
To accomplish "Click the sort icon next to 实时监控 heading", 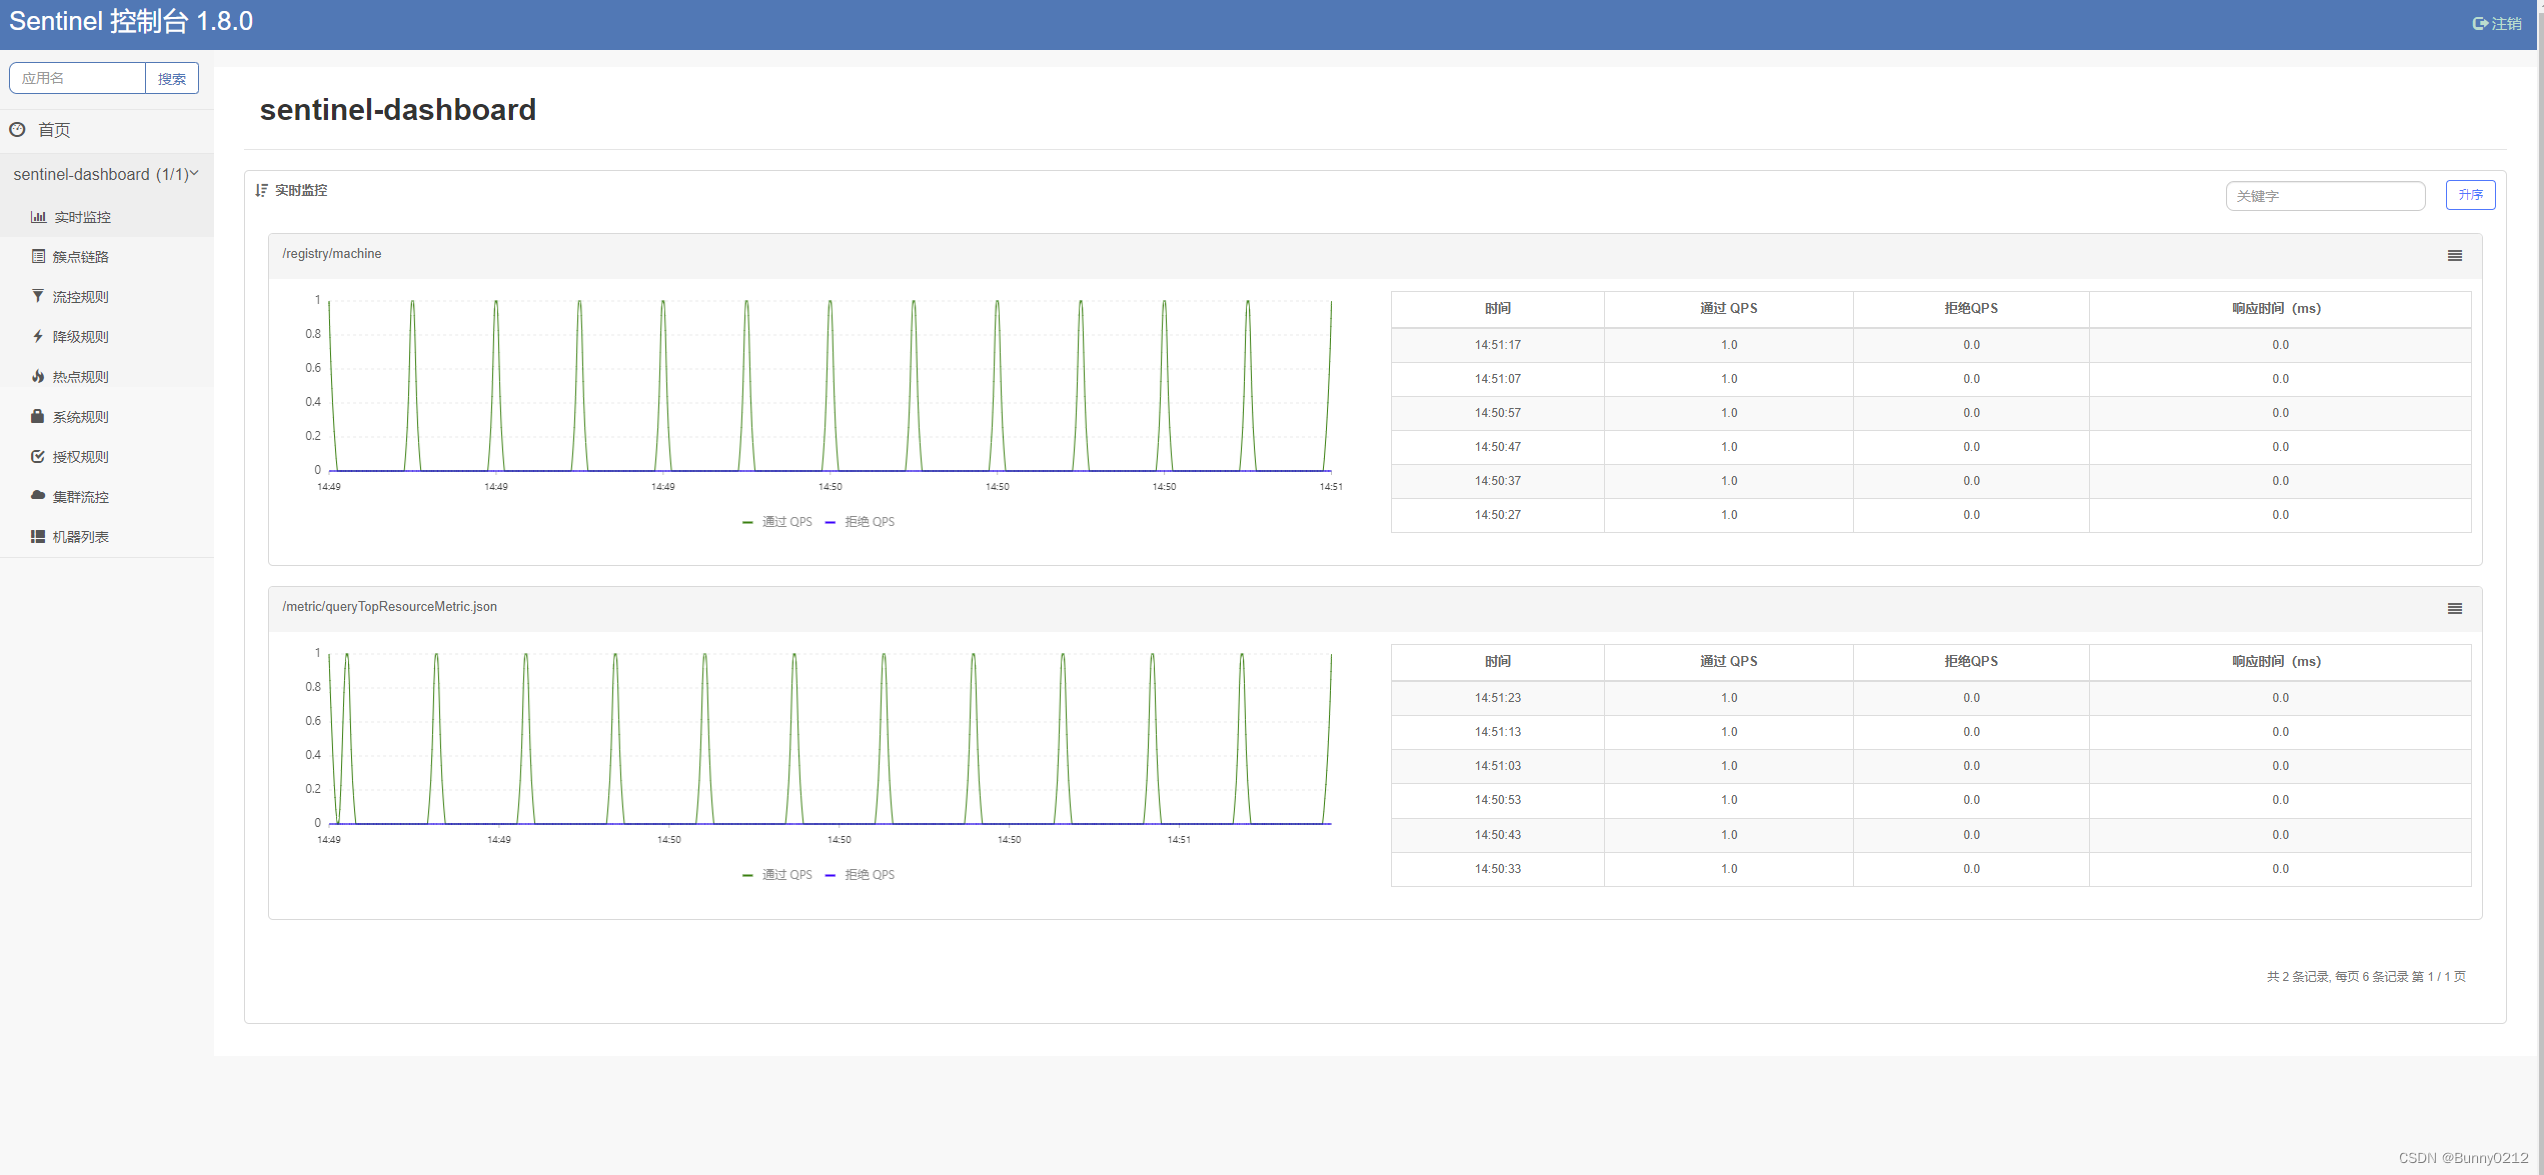I will [262, 190].
